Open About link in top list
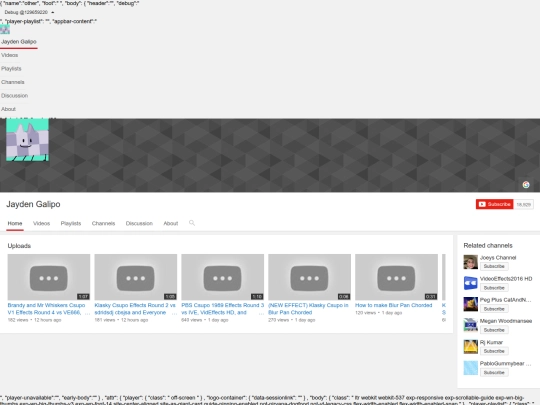540x405 pixels. point(8,109)
